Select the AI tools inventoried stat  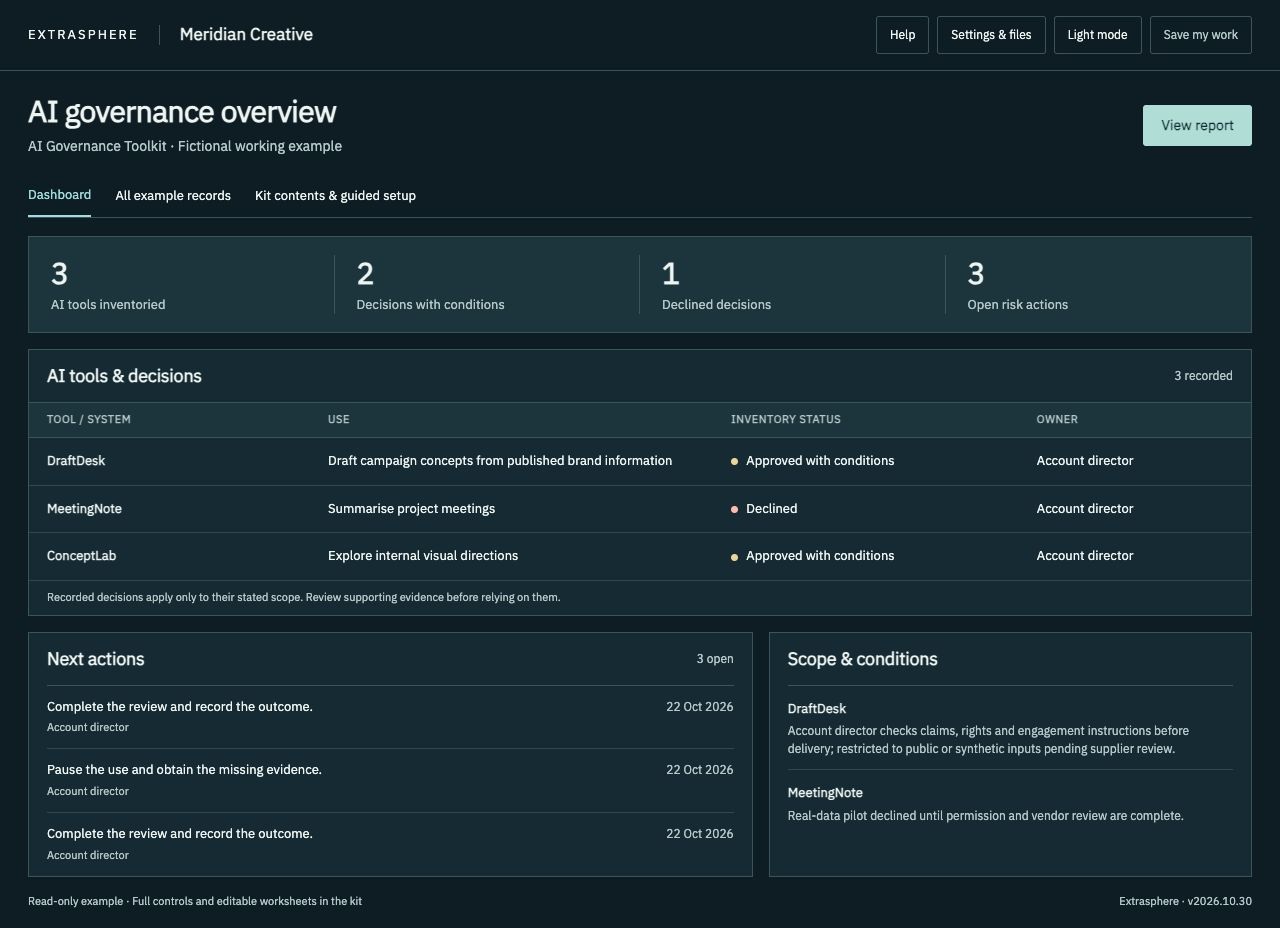(181, 285)
